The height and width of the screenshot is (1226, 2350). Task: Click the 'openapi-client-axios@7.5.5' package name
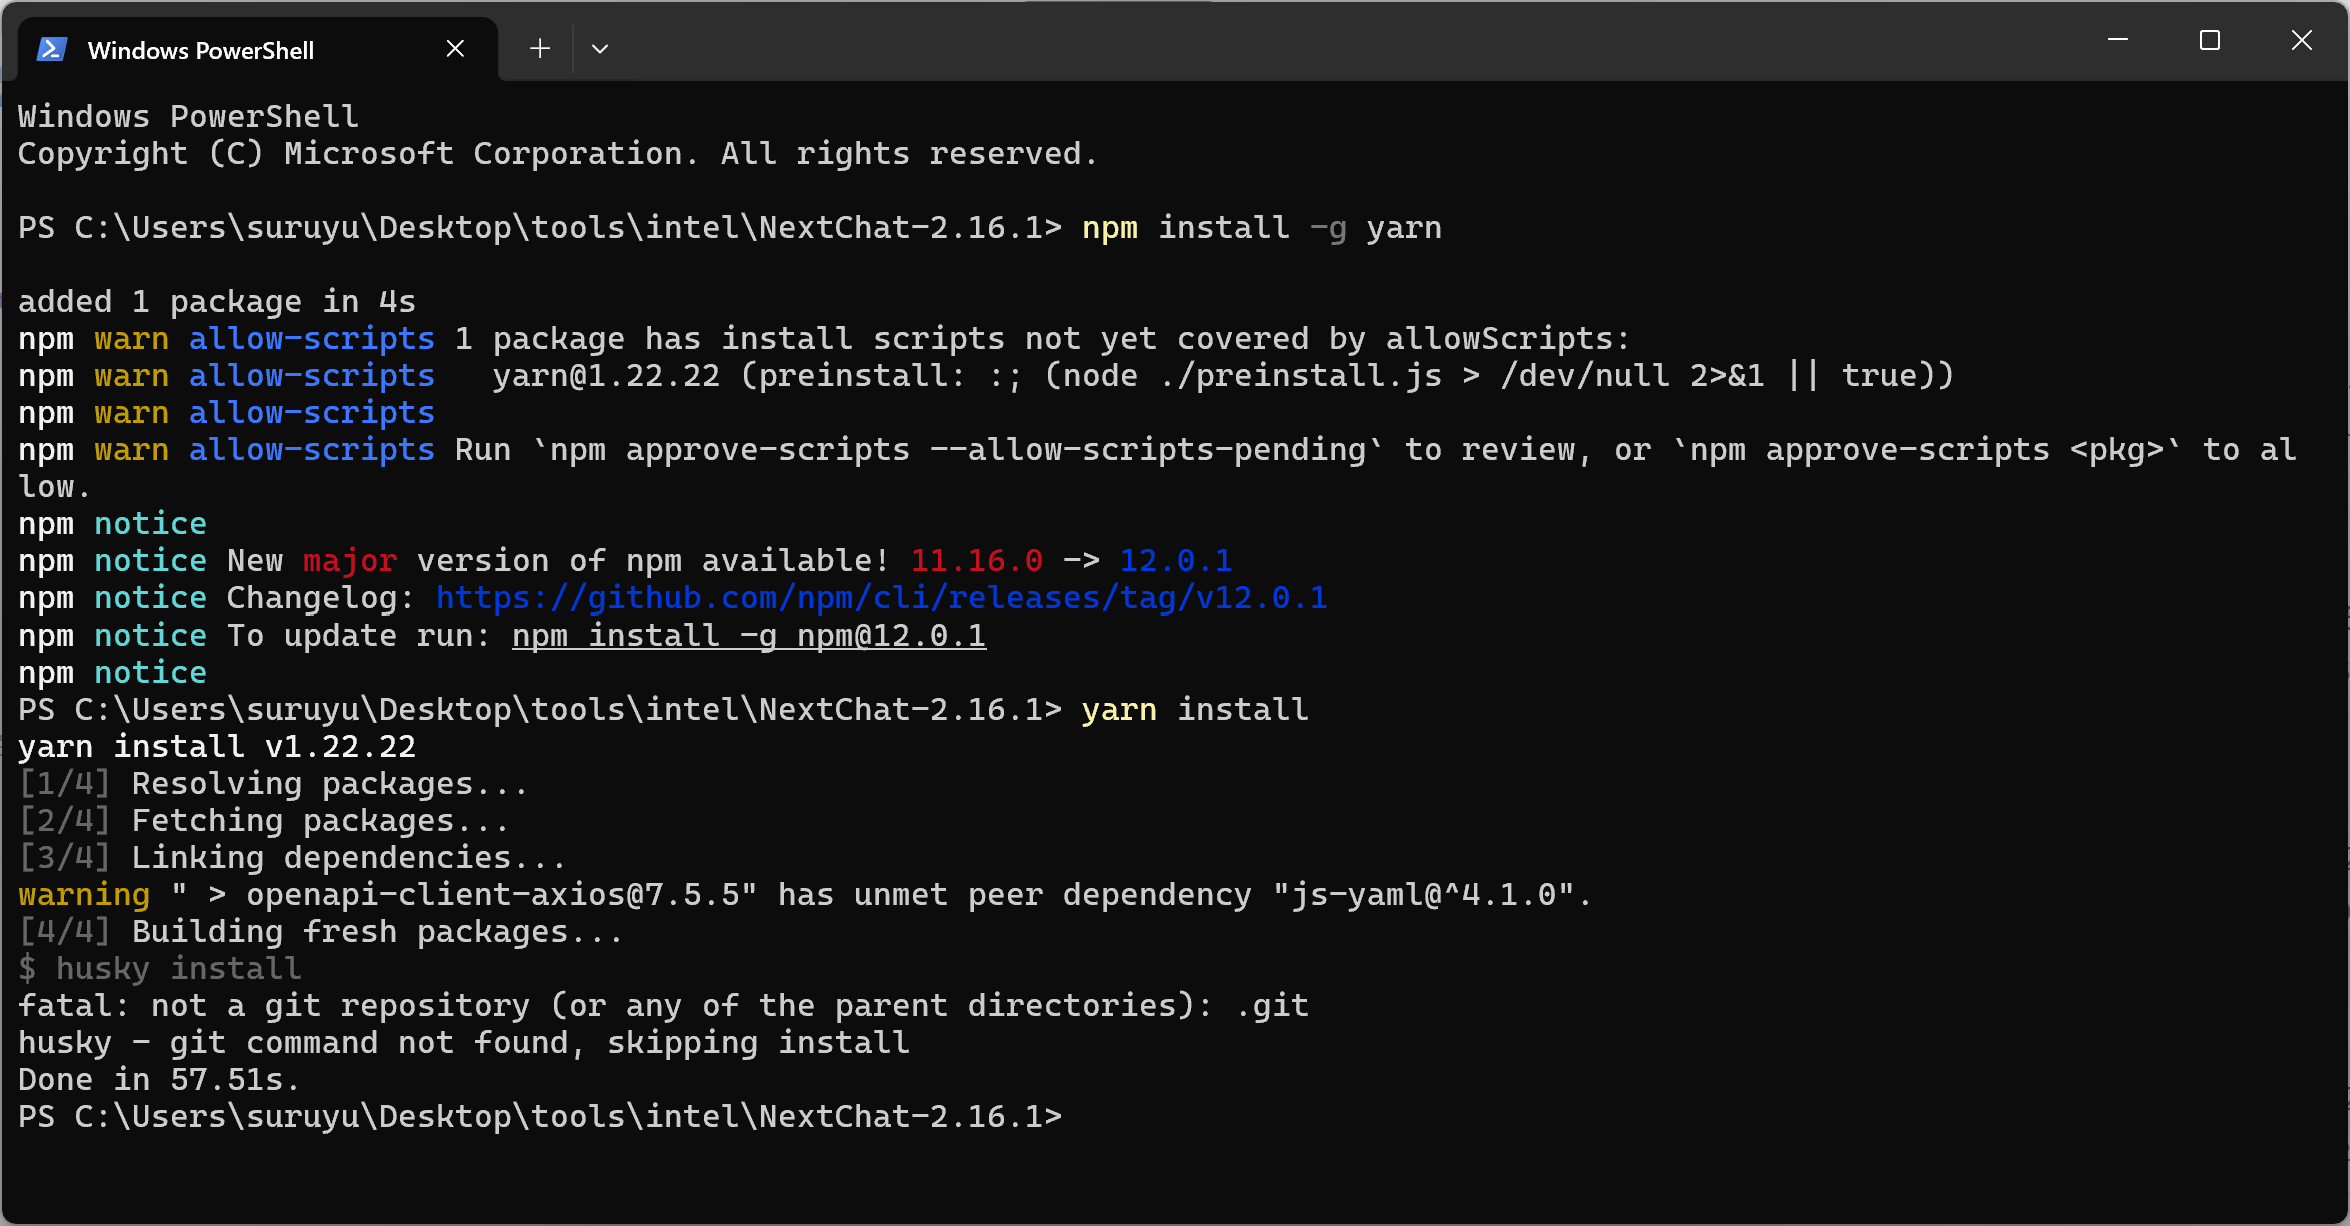click(x=492, y=895)
